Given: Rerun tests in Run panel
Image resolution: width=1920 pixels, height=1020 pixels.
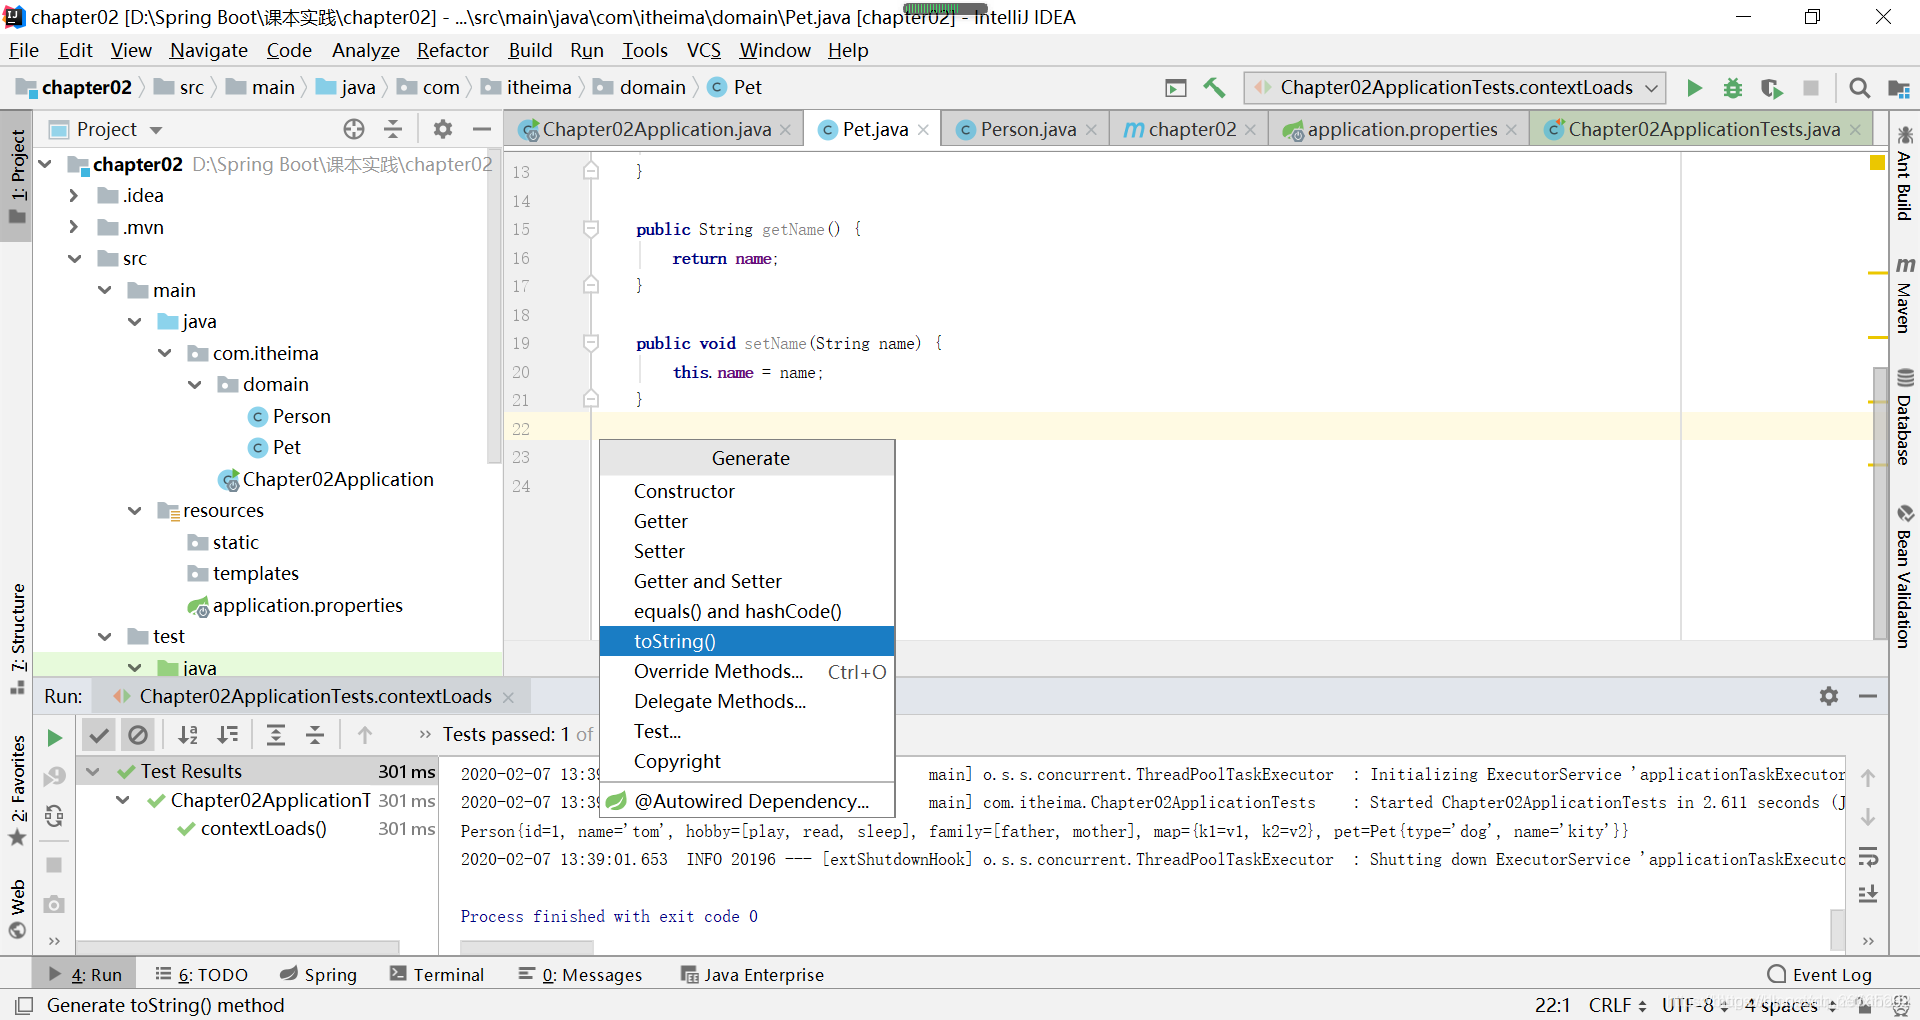Looking at the screenshot, I should [54, 738].
